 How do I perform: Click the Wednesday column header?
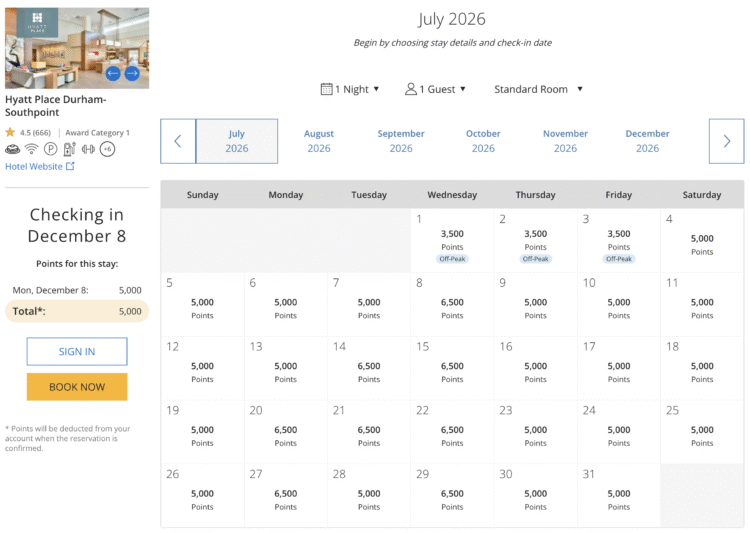pos(452,195)
